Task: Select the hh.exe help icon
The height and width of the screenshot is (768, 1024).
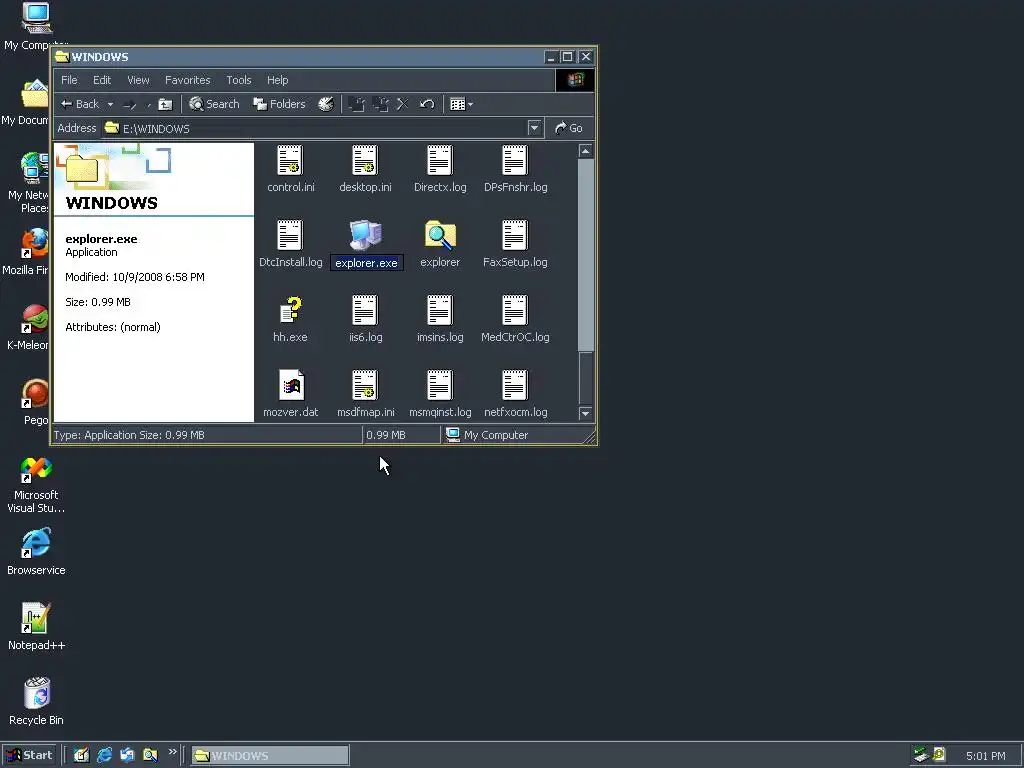Action: [x=290, y=311]
